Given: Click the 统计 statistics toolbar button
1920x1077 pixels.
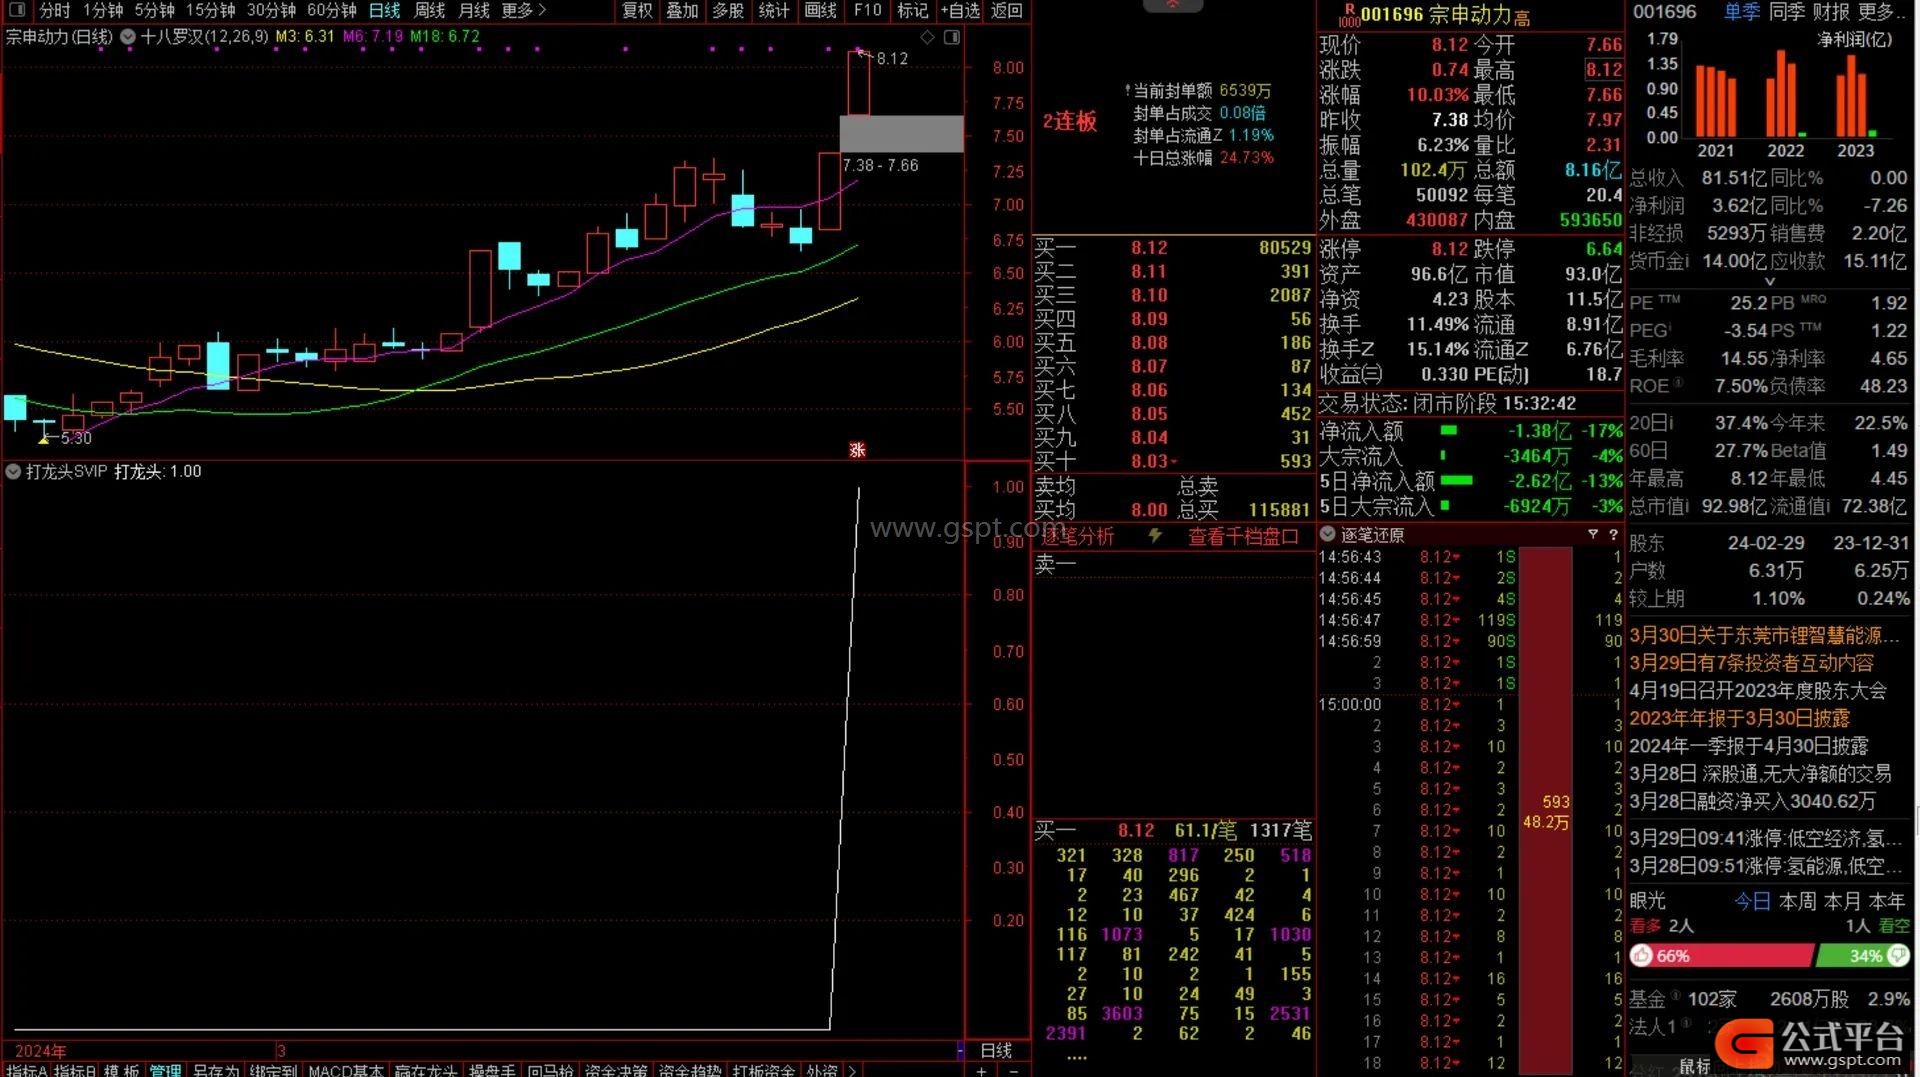Looking at the screenshot, I should [774, 10].
